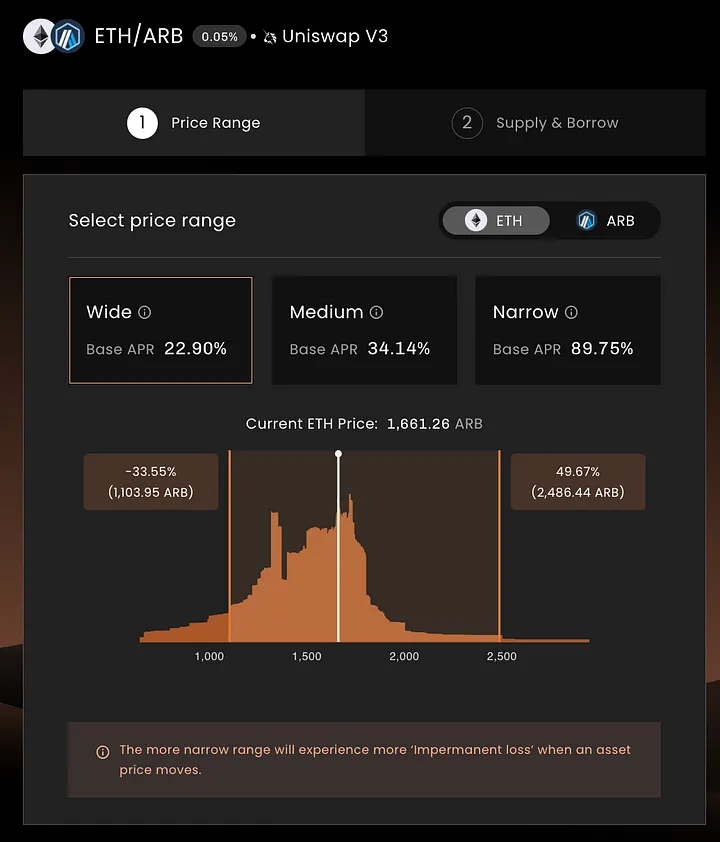Click the Uniswap unicorn icon

coord(270,37)
